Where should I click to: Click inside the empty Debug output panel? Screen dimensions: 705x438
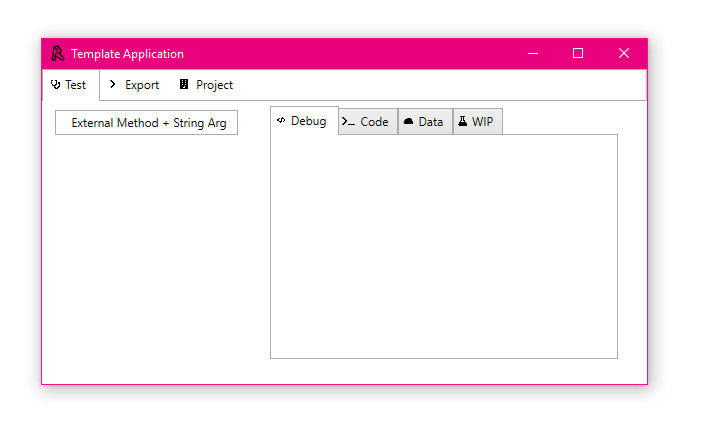[x=443, y=246]
